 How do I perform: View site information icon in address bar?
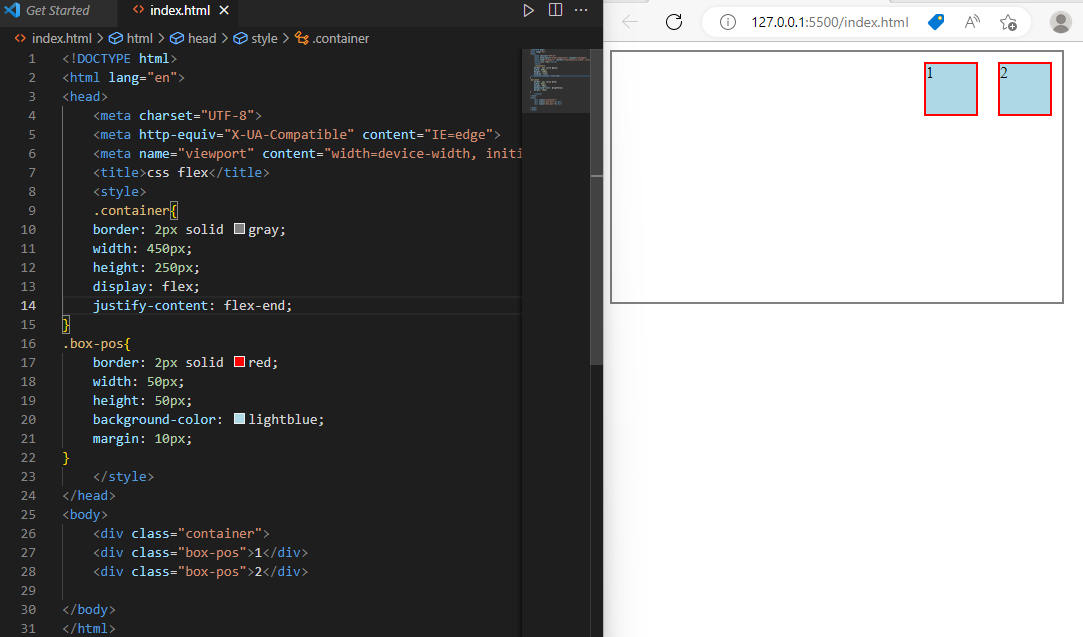pos(727,22)
